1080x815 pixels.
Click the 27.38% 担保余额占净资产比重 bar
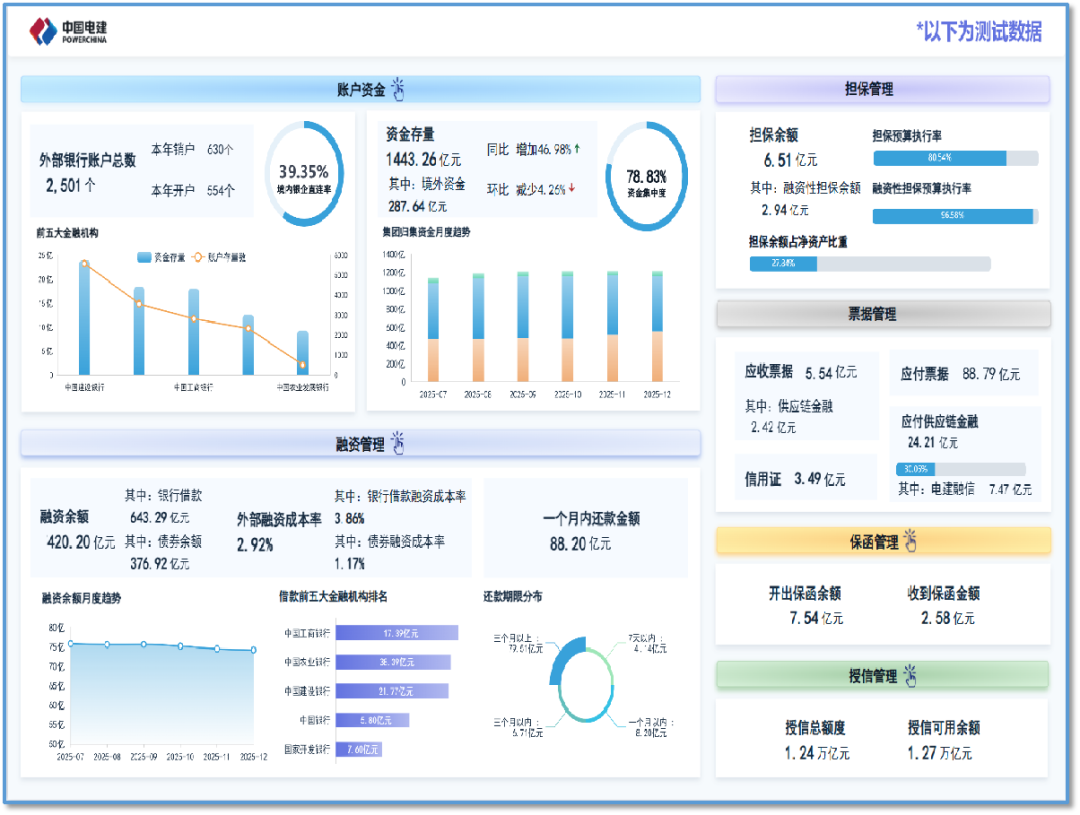coord(870,263)
